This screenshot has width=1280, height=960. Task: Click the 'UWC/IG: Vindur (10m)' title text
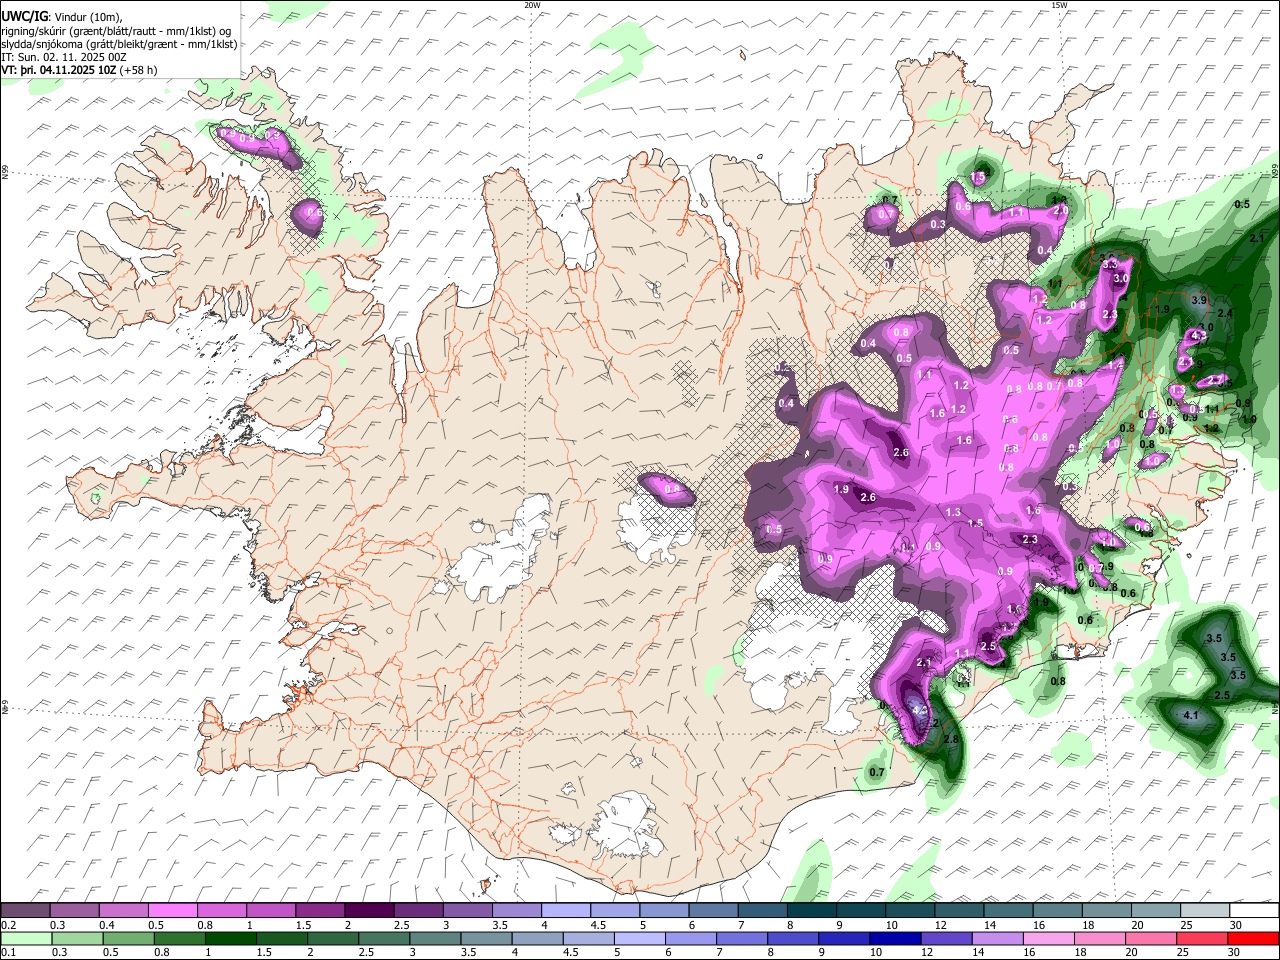61,17
